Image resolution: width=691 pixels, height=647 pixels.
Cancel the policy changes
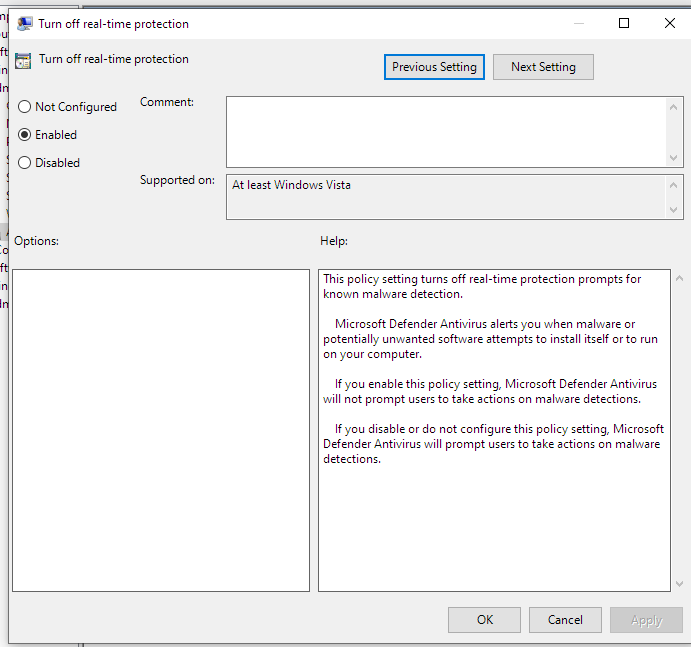point(565,620)
